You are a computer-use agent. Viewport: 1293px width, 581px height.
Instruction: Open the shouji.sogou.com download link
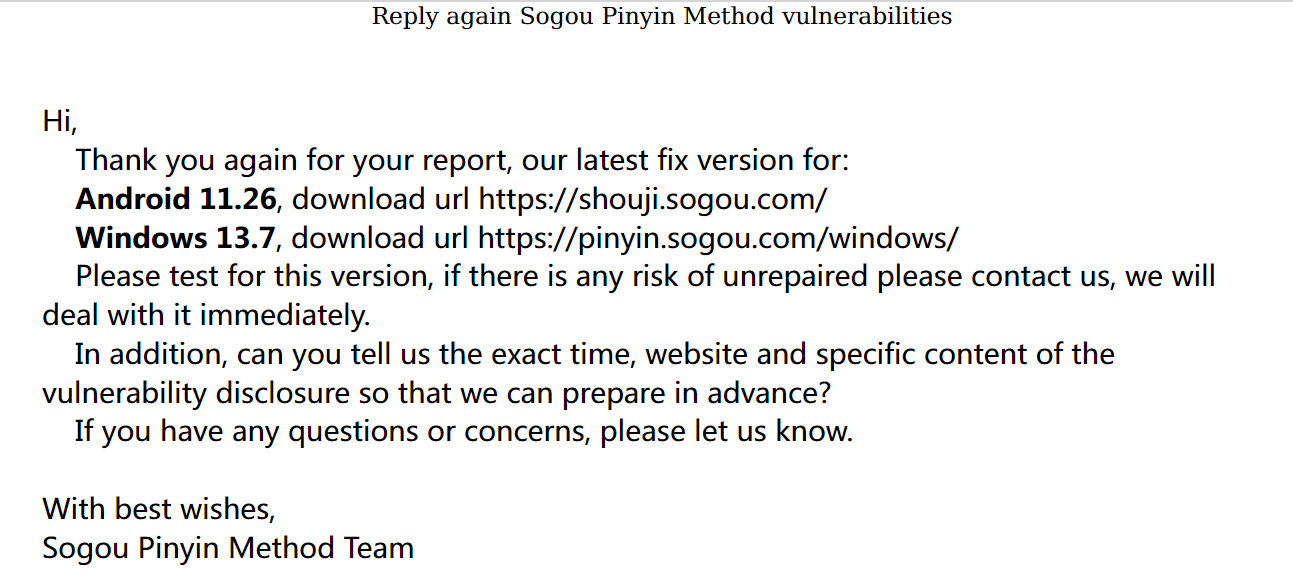pos(652,199)
